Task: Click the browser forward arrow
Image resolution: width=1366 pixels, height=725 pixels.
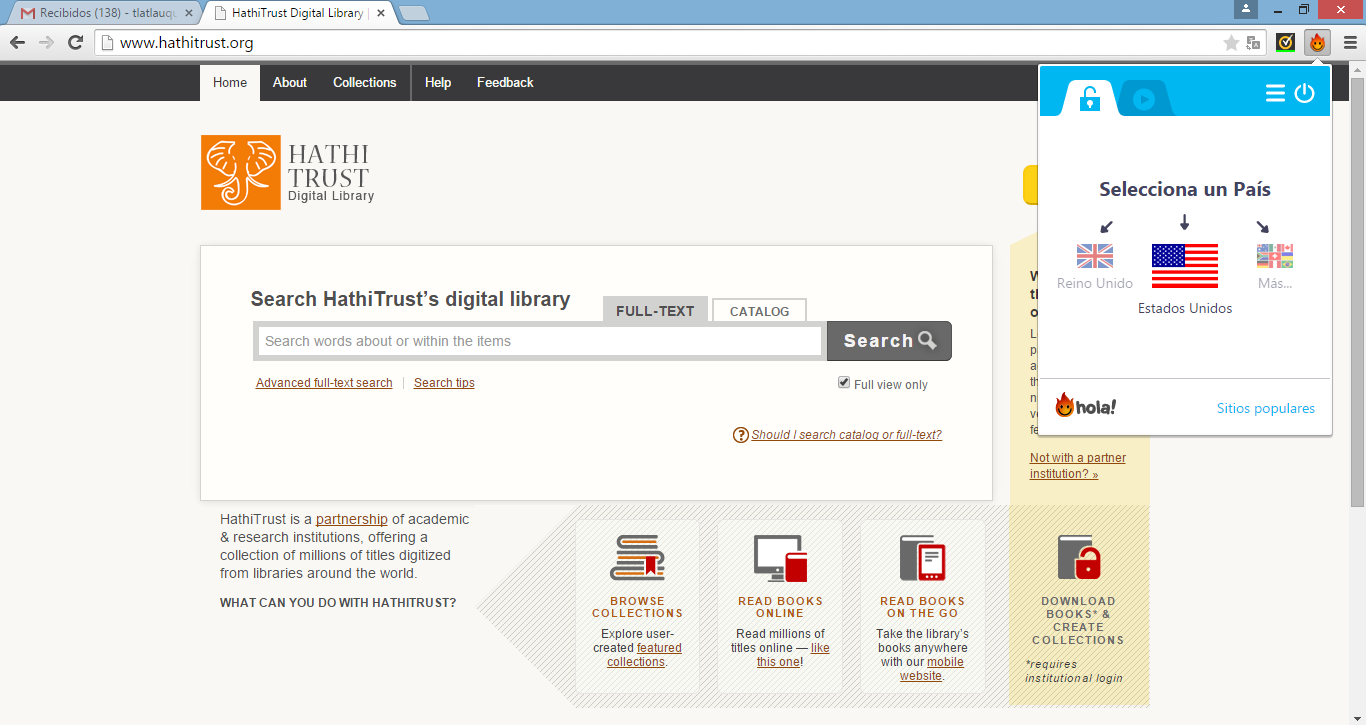Action: pos(46,42)
